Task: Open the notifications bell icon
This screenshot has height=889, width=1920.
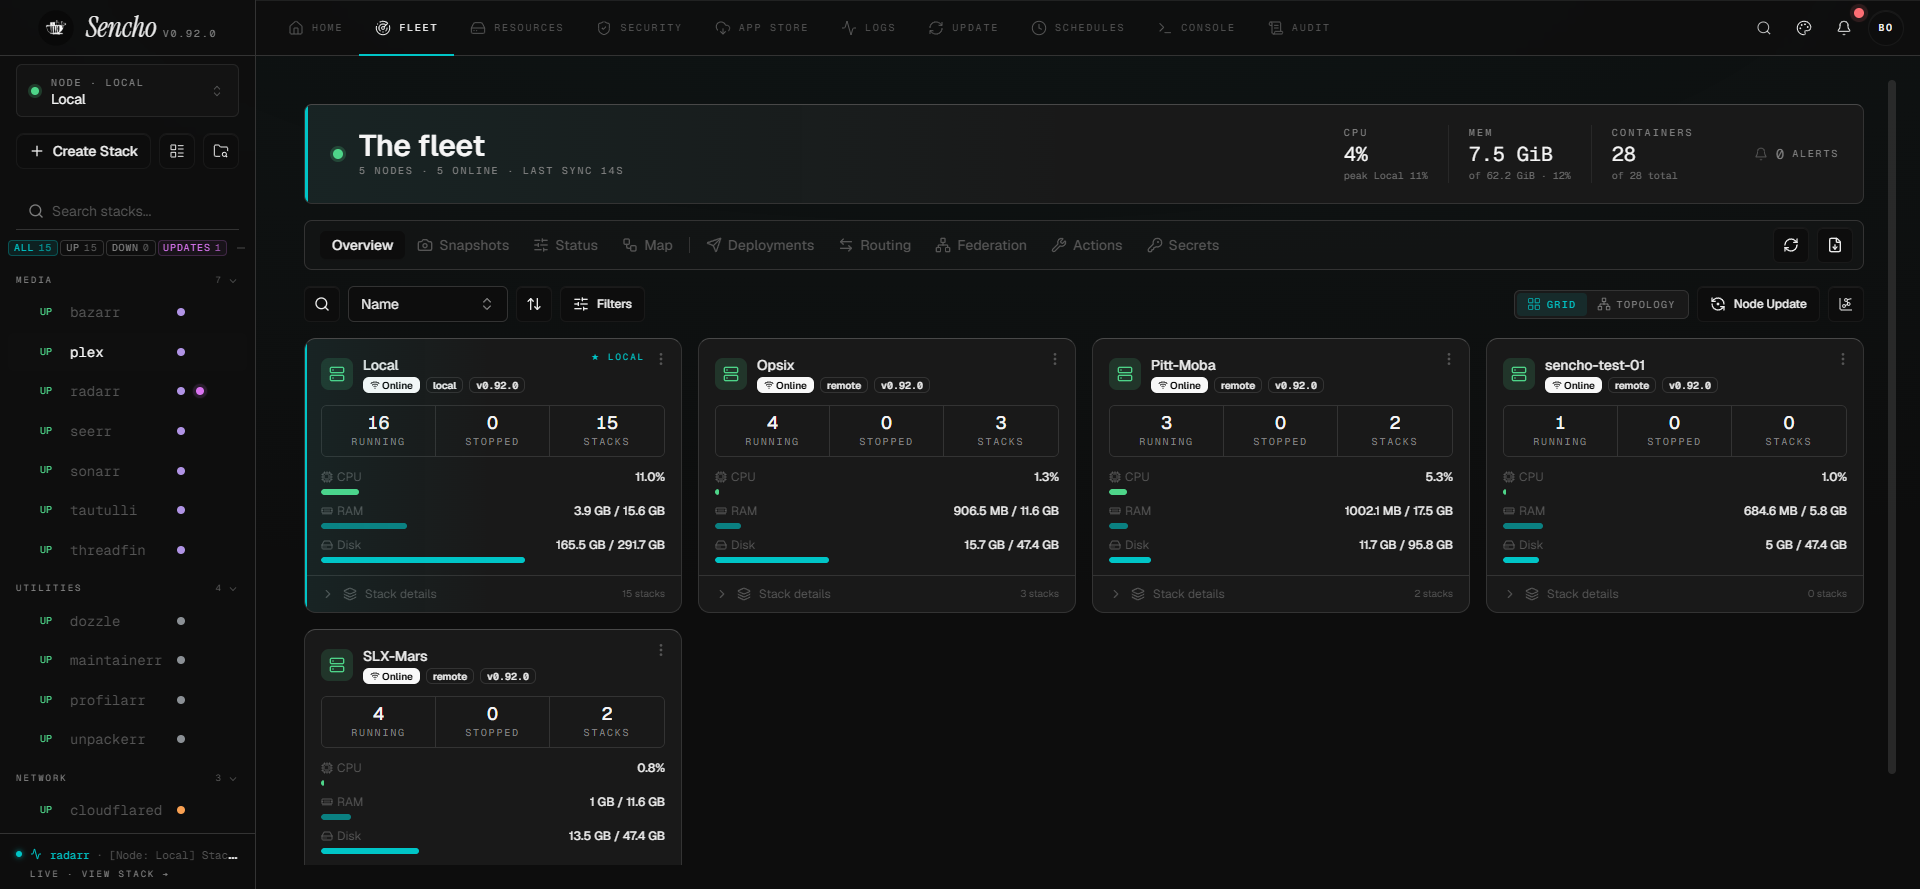Action: pyautogui.click(x=1843, y=28)
